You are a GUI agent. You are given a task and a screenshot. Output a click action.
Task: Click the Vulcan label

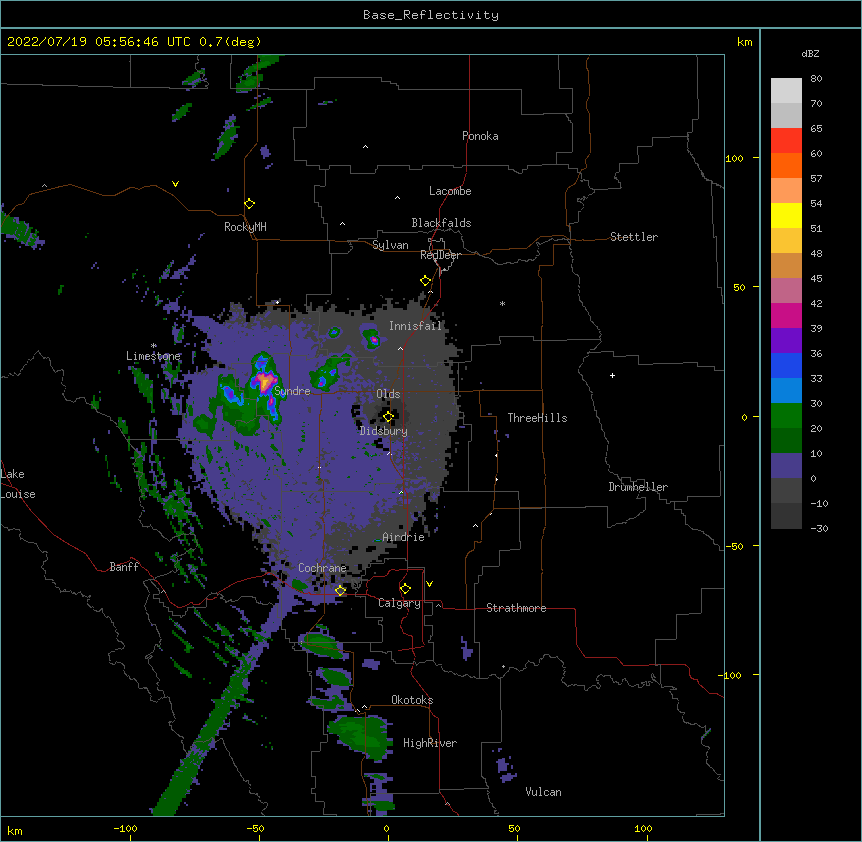[x=543, y=792]
